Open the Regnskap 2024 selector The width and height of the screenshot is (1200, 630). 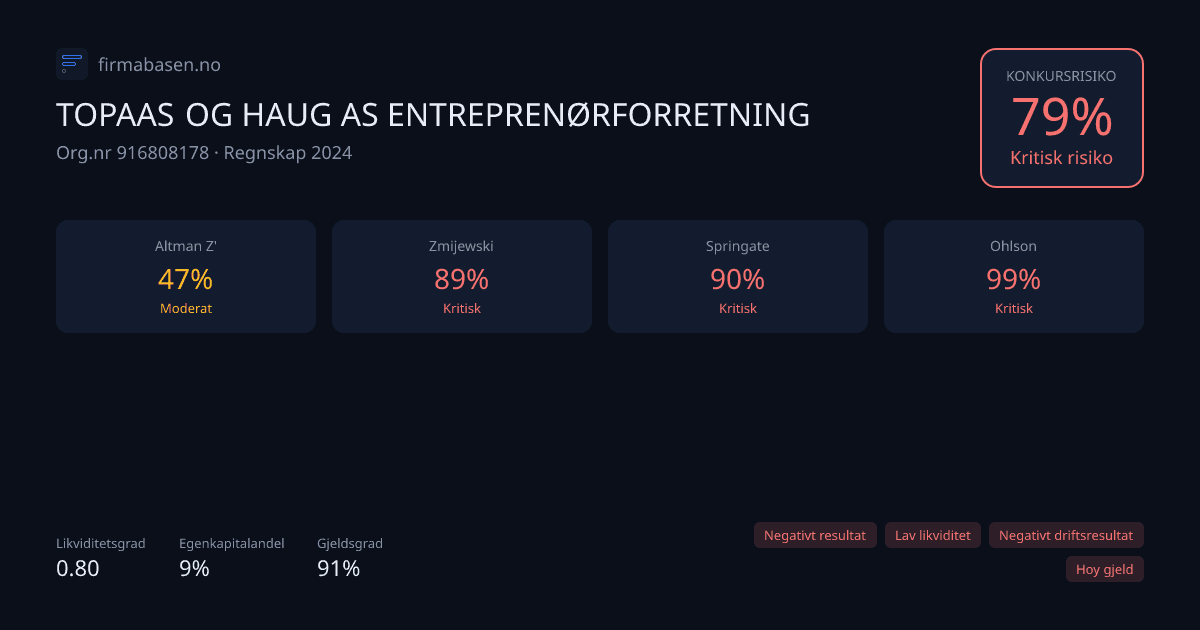pyautogui.click(x=287, y=152)
